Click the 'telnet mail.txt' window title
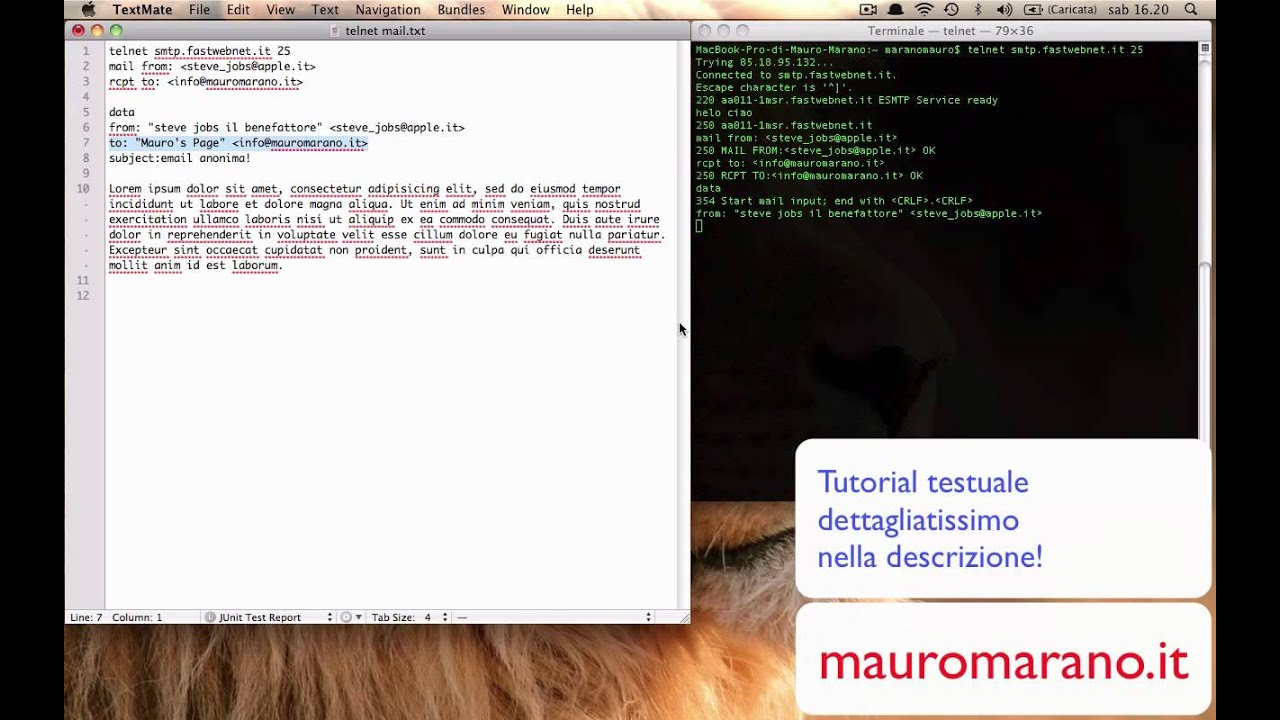This screenshot has height=720, width=1280. [385, 31]
